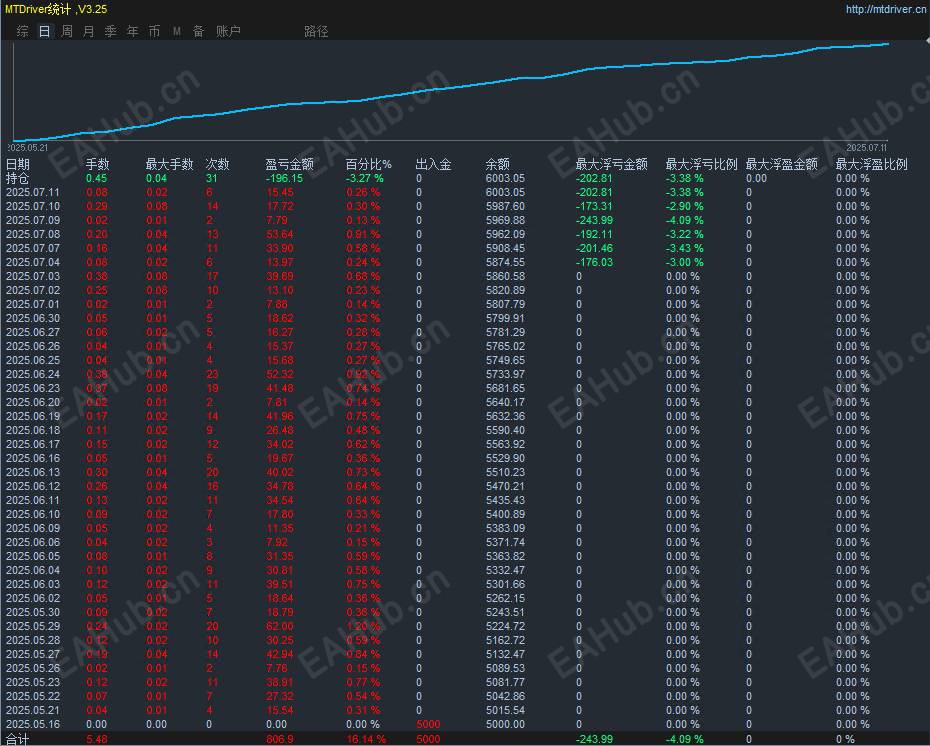The width and height of the screenshot is (930, 746).
Task: Select the 2025.07.09 date row
Action: coord(33,220)
